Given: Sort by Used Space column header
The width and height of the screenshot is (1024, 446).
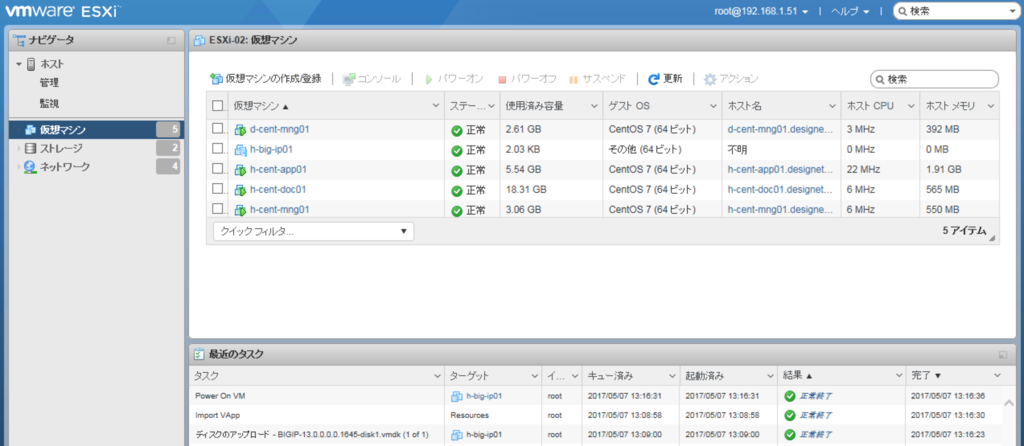Looking at the screenshot, I should [534, 106].
